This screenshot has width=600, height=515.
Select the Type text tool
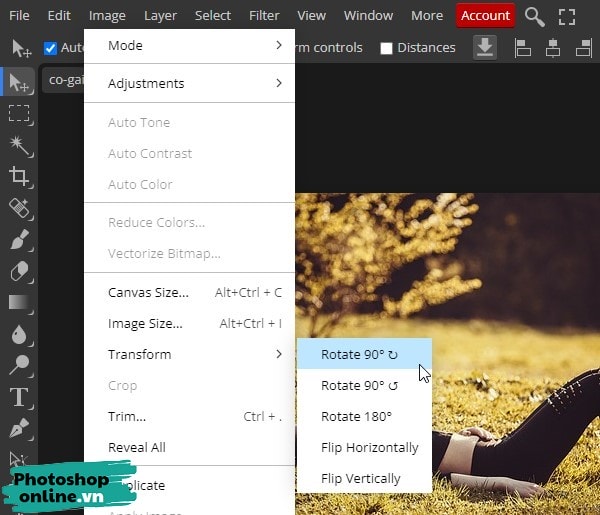(19, 397)
